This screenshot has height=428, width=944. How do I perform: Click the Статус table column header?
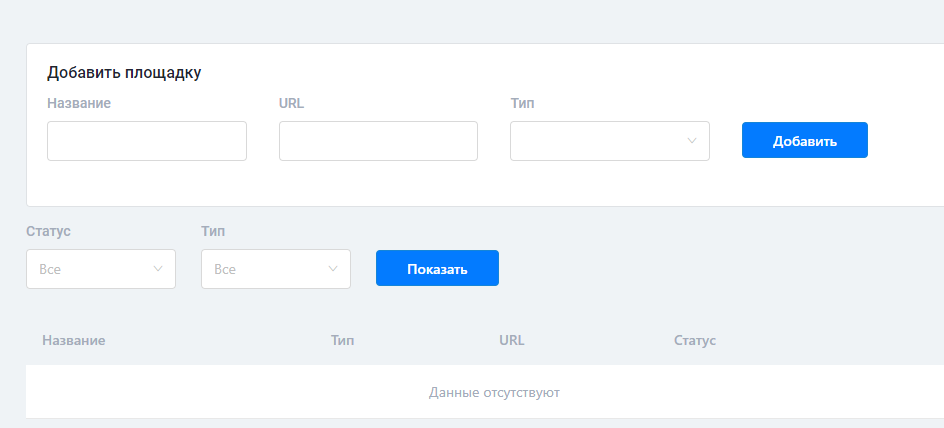tap(695, 341)
